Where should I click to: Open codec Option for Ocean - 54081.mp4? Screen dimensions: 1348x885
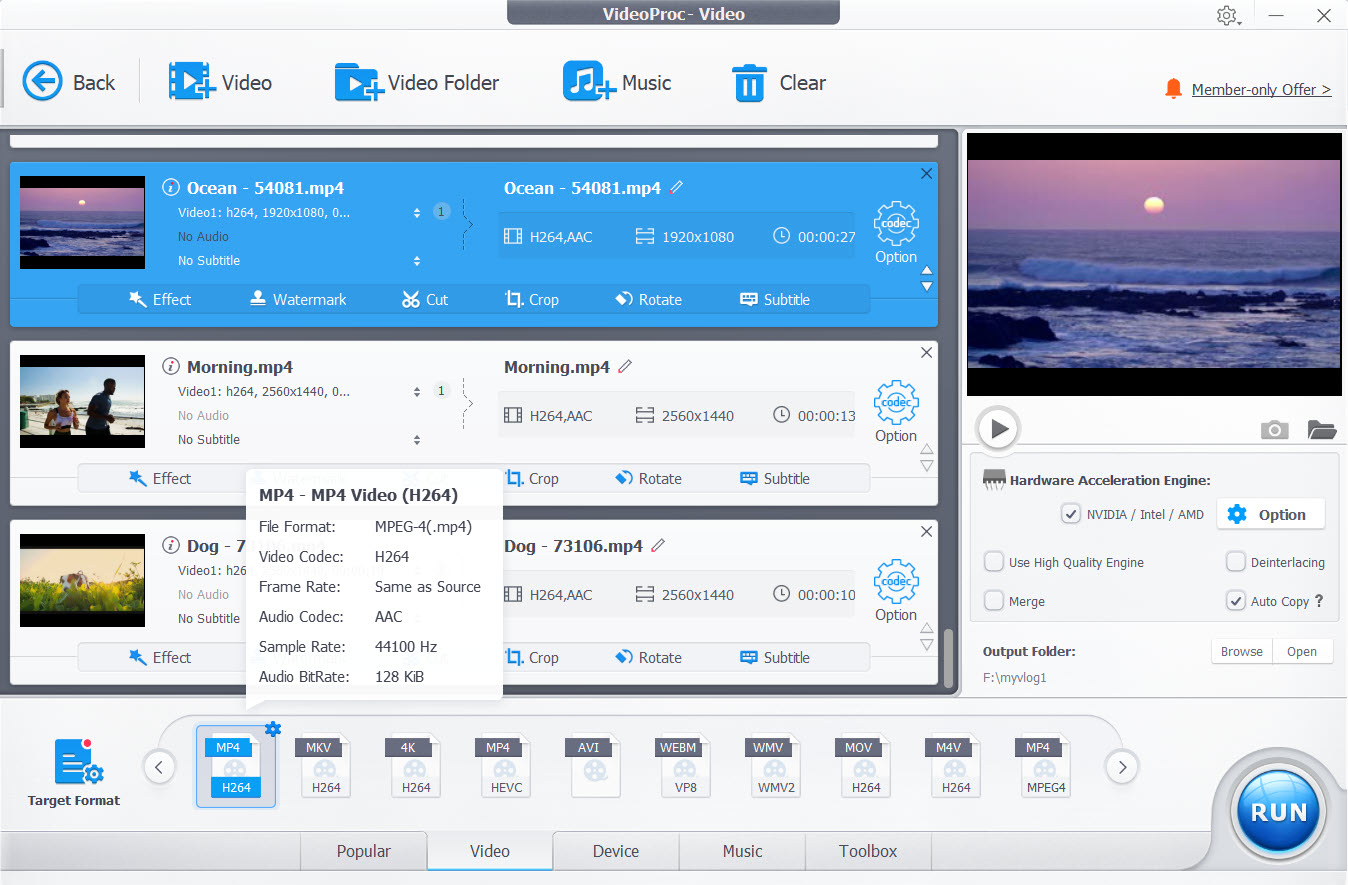pyautogui.click(x=895, y=223)
